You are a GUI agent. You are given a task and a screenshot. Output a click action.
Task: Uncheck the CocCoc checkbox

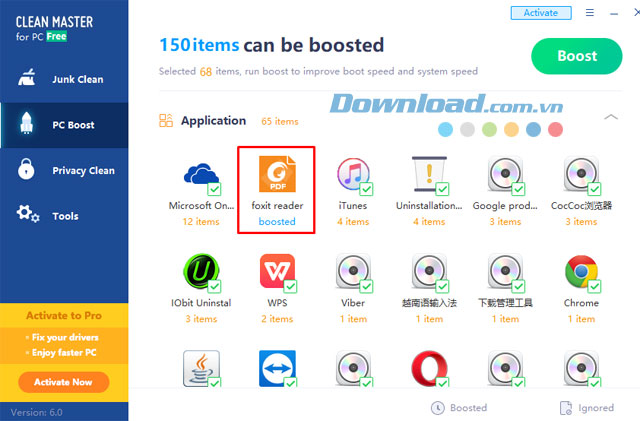coord(594,189)
